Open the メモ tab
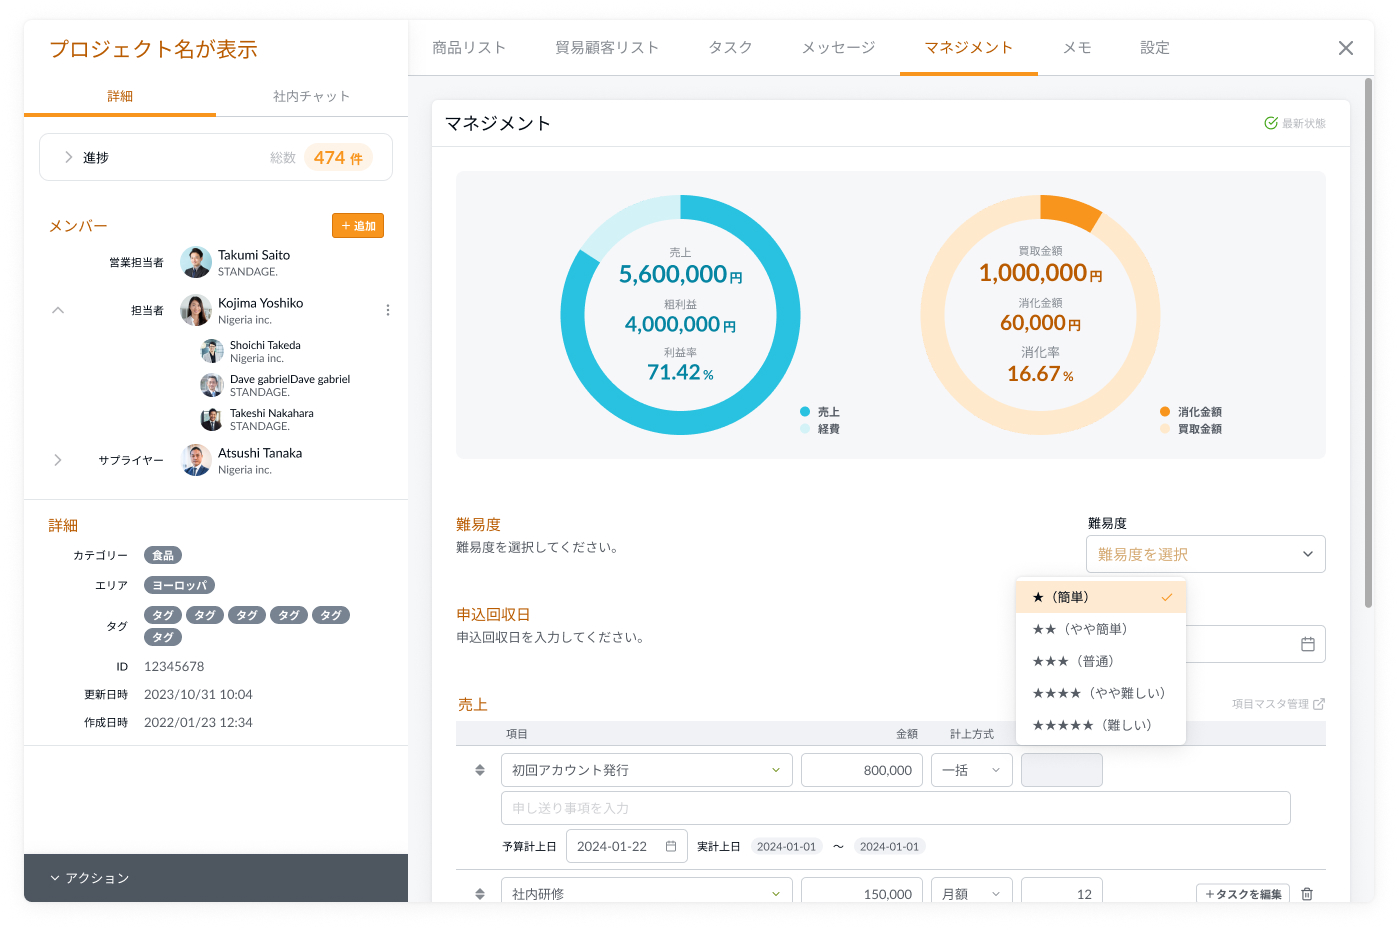1398x930 pixels. (1077, 48)
